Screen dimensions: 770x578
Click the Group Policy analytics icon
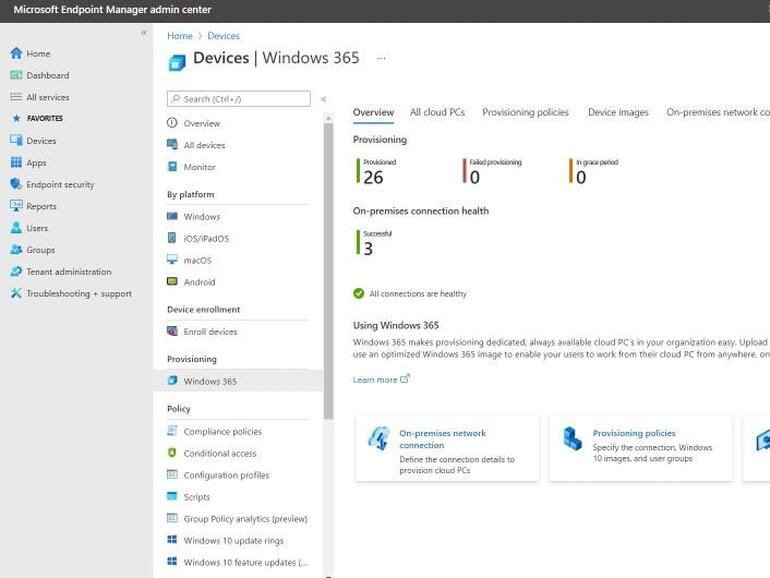[x=172, y=518]
